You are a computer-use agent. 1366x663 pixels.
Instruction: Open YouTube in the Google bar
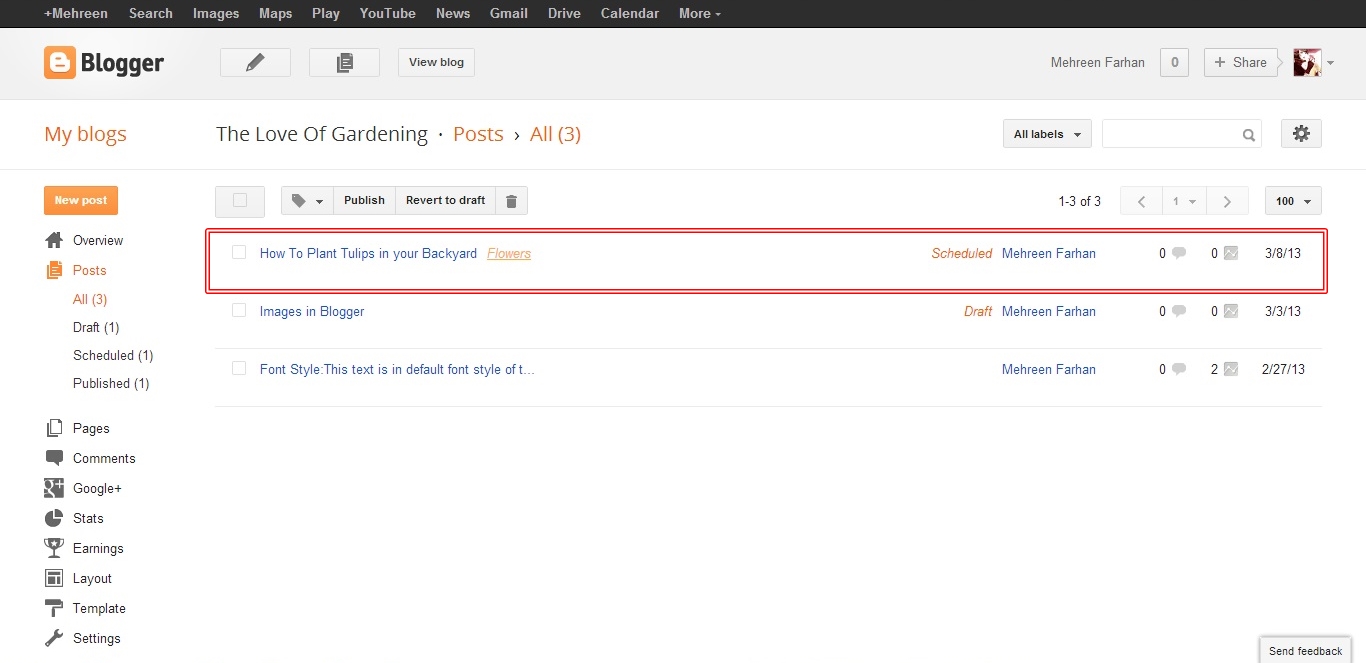pos(388,13)
